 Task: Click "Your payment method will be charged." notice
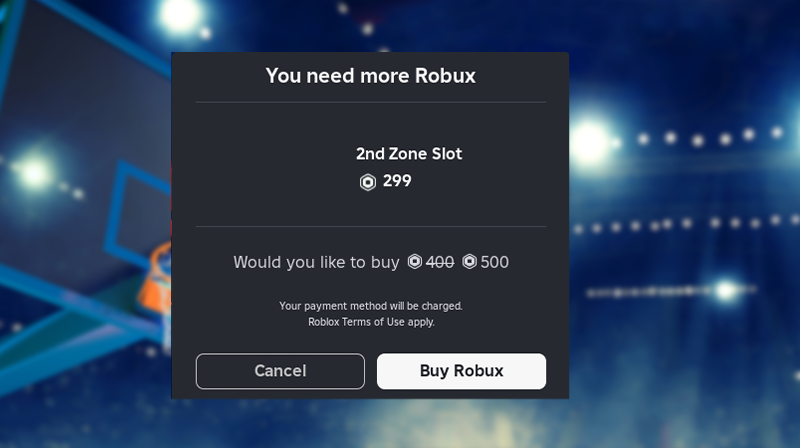[371, 306]
